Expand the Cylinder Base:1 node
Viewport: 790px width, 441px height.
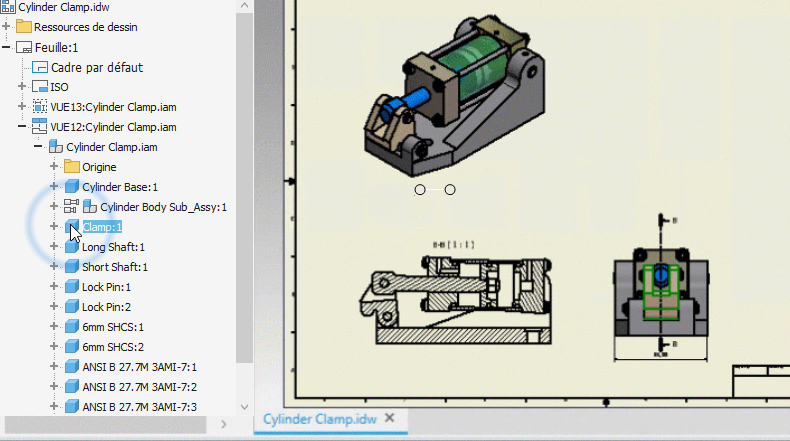[x=54, y=186]
